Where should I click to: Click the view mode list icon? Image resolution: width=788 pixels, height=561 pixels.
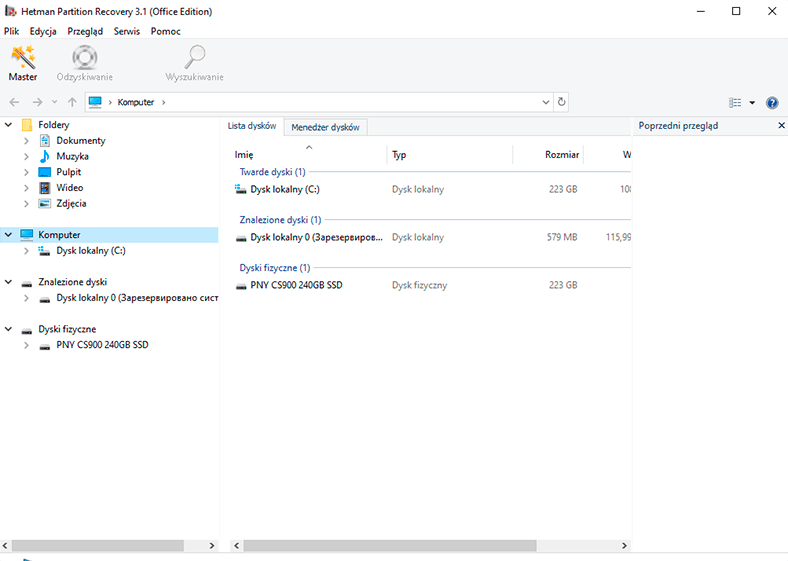coord(735,103)
